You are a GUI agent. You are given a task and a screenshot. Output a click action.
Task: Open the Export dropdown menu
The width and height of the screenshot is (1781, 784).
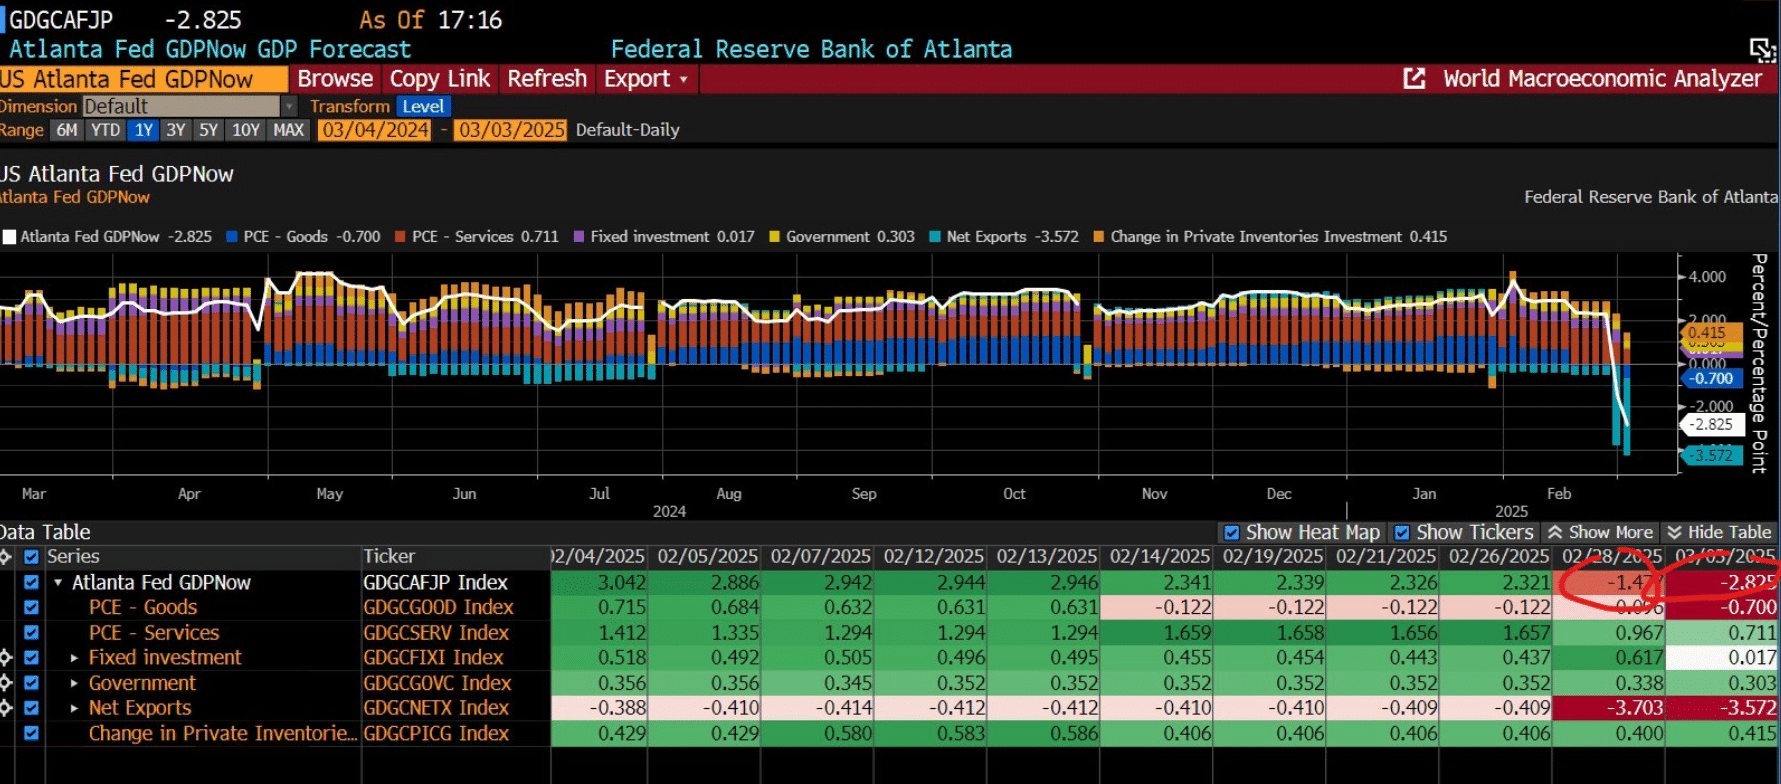[x=646, y=79]
